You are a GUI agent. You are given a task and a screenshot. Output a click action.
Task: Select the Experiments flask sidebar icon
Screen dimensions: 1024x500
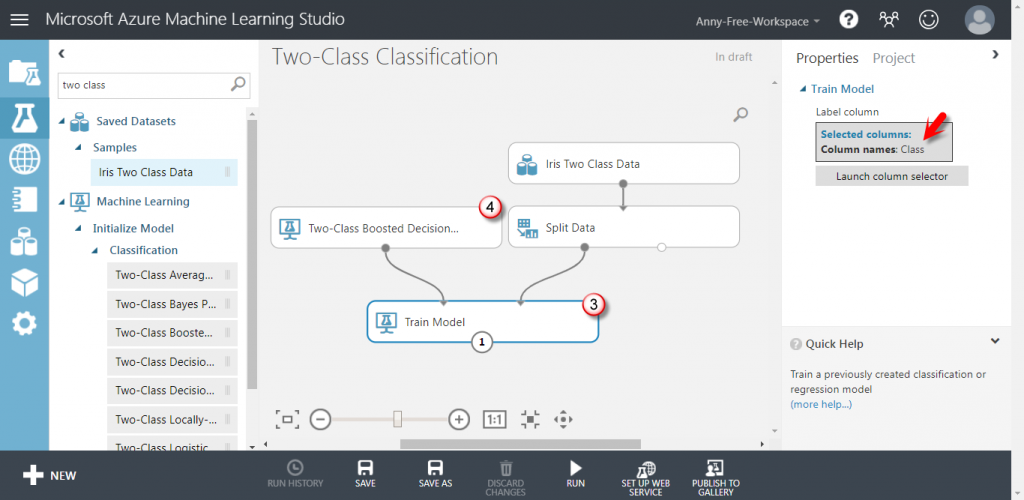(x=24, y=117)
